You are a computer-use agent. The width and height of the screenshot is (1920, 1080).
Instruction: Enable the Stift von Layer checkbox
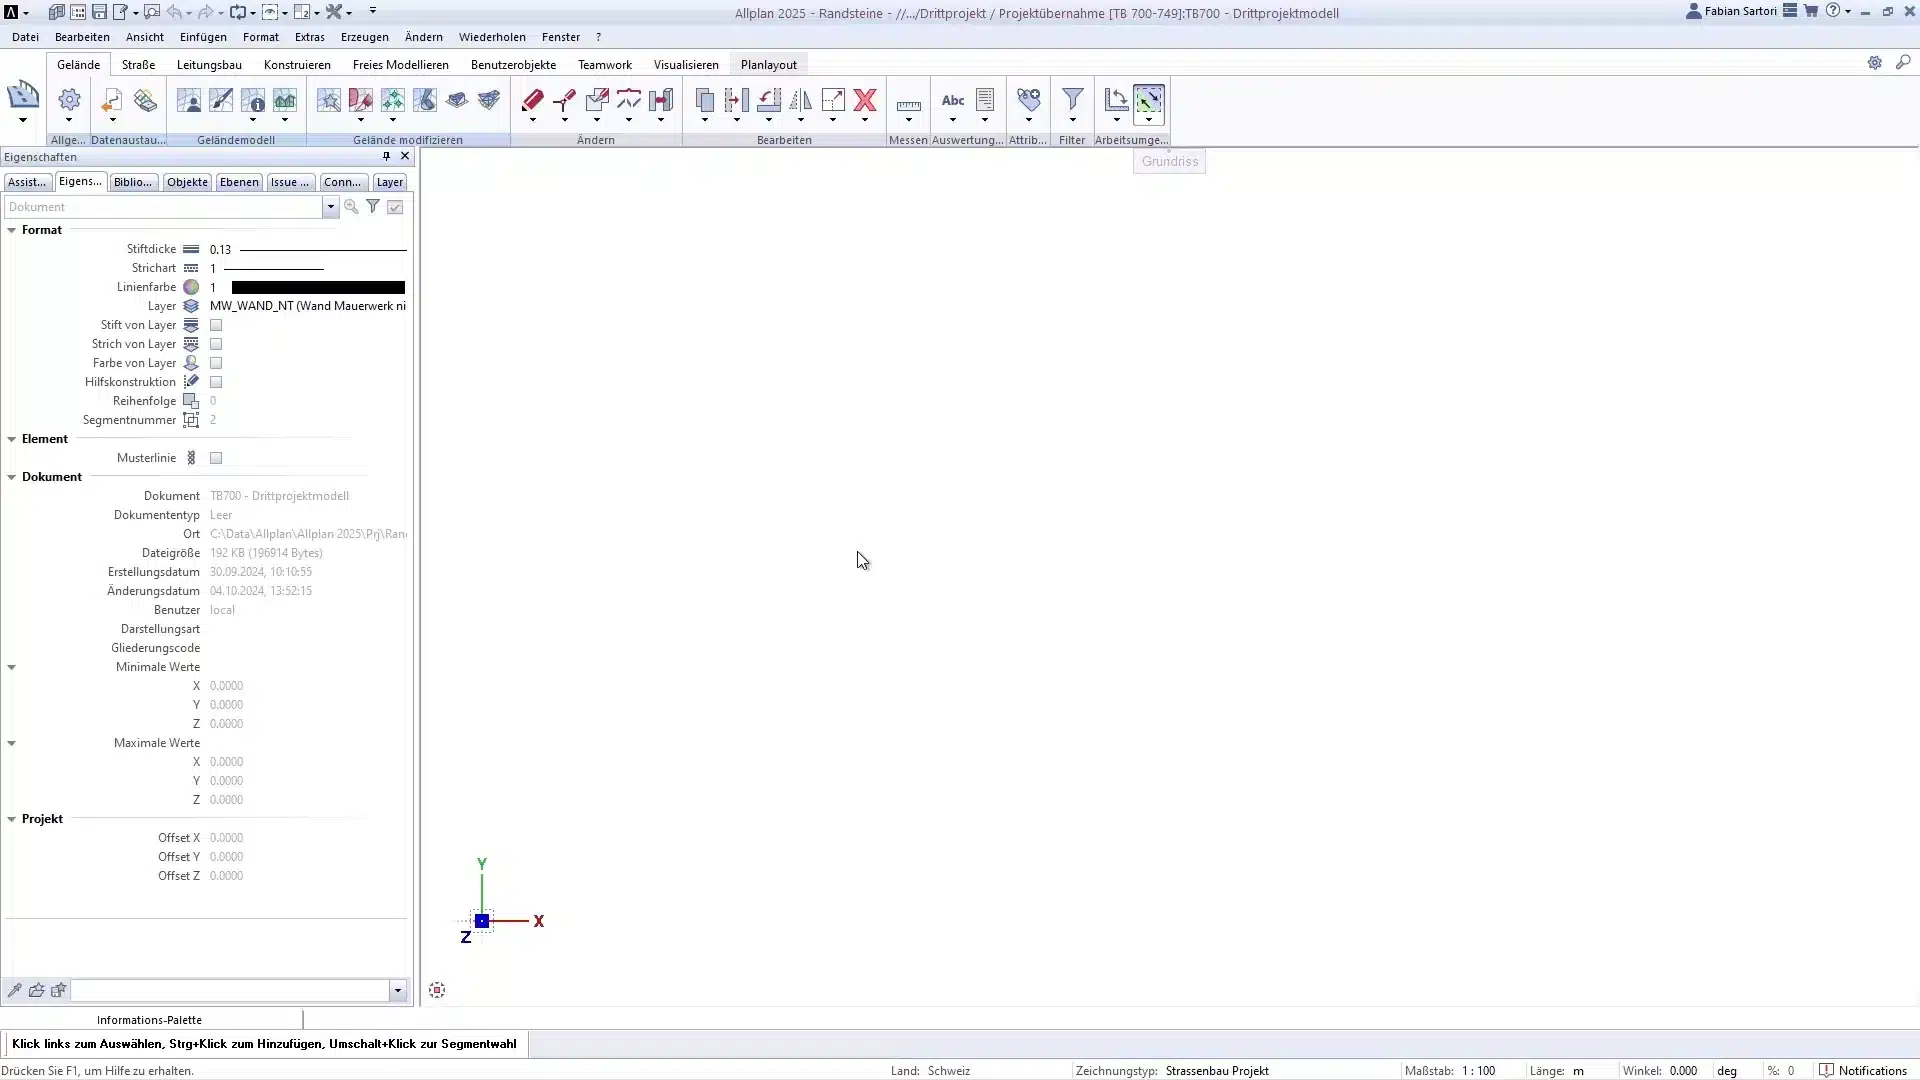[215, 325]
